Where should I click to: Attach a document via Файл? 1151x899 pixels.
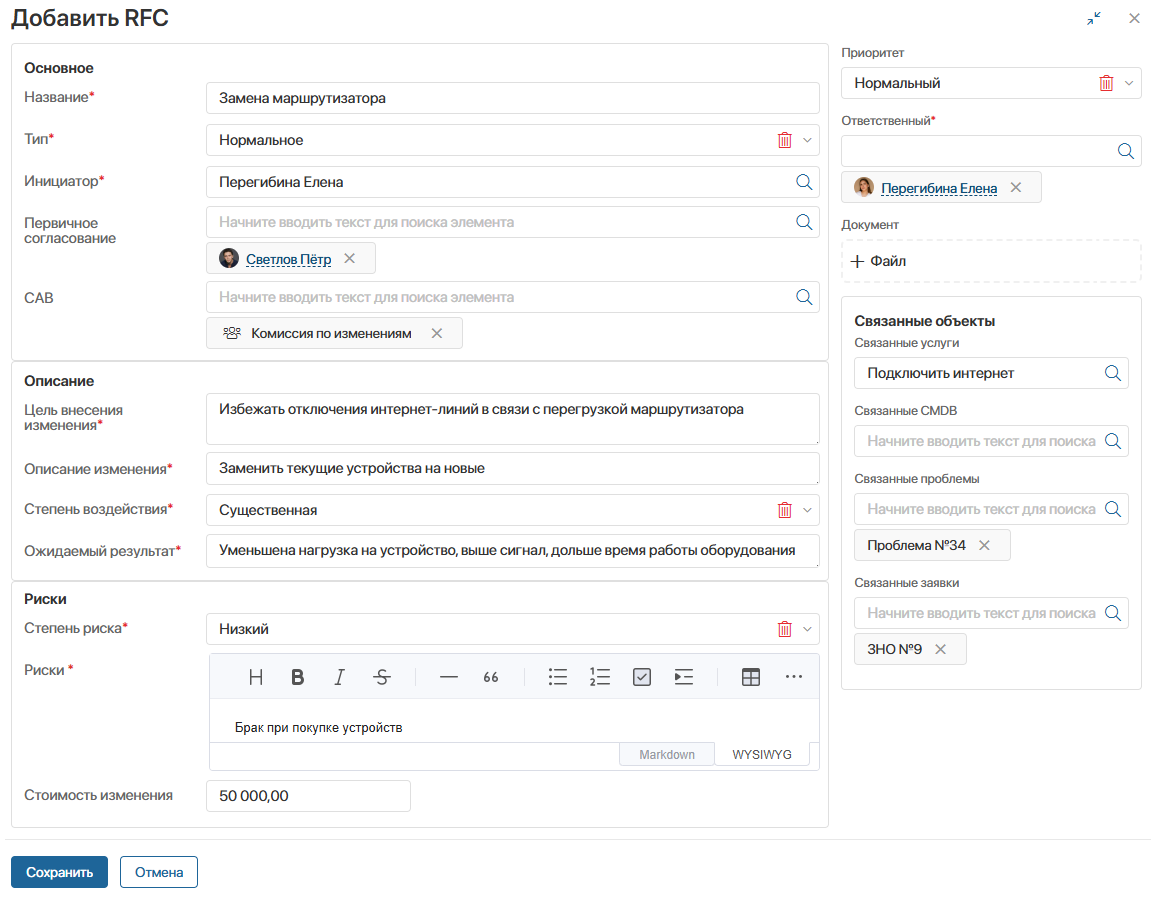click(878, 261)
